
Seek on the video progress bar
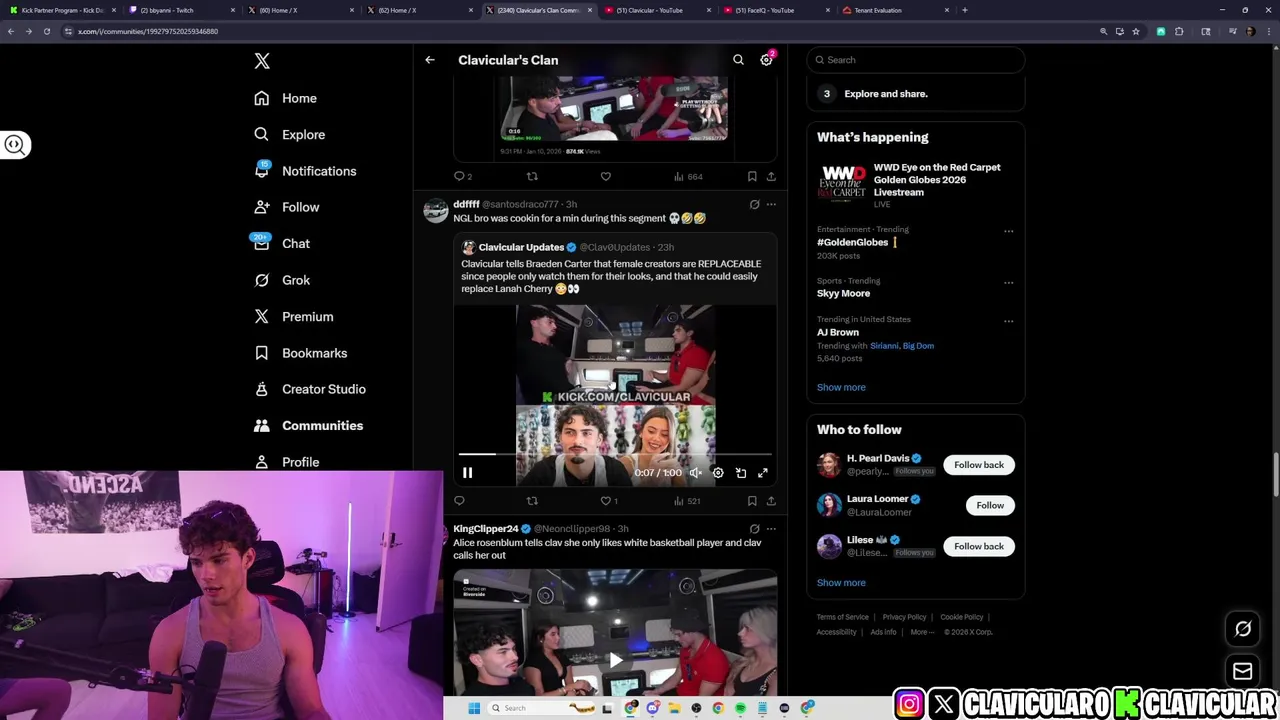(615, 454)
